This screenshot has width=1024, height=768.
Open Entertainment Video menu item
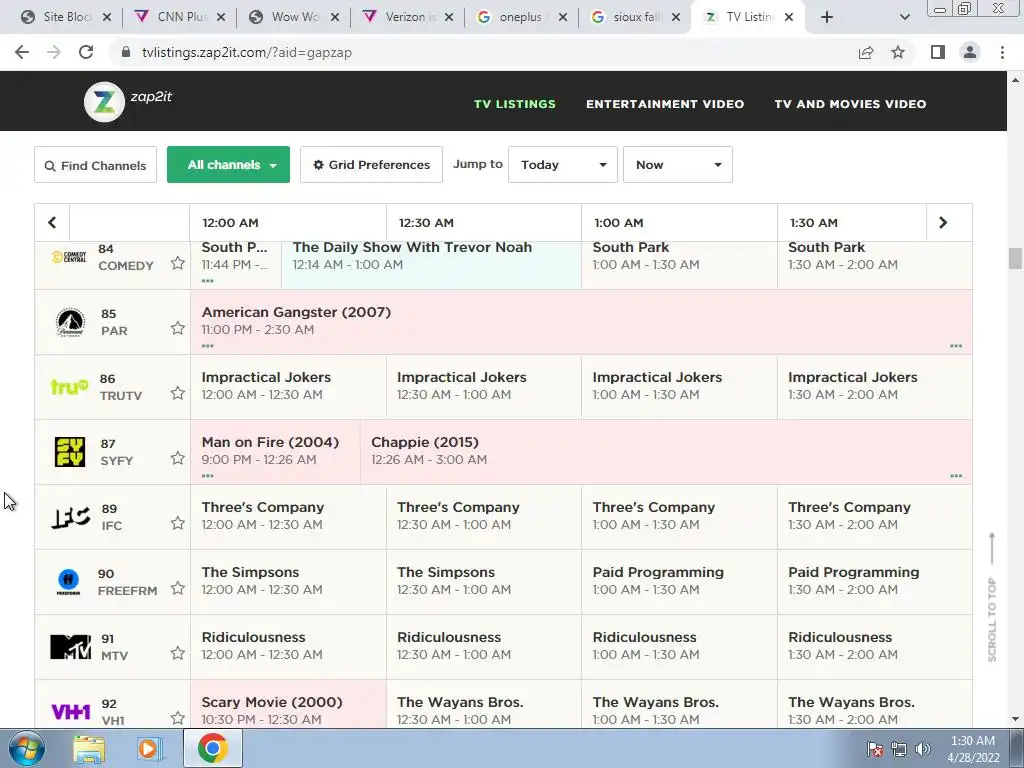click(665, 104)
